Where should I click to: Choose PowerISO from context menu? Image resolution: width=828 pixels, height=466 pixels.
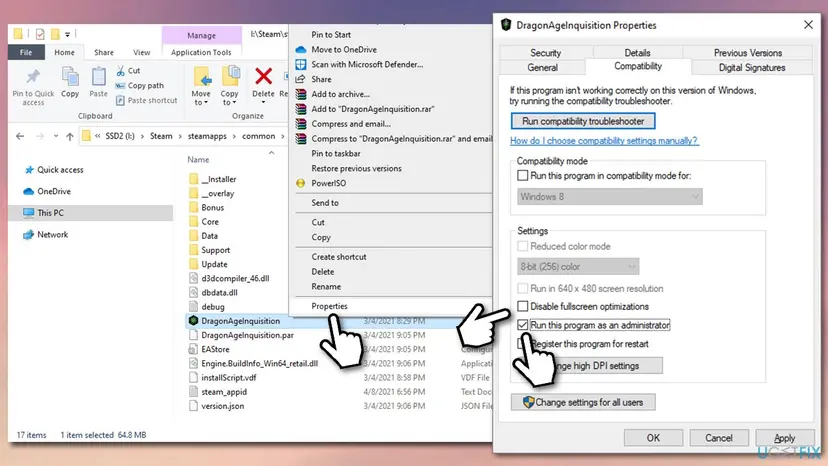tap(328, 183)
